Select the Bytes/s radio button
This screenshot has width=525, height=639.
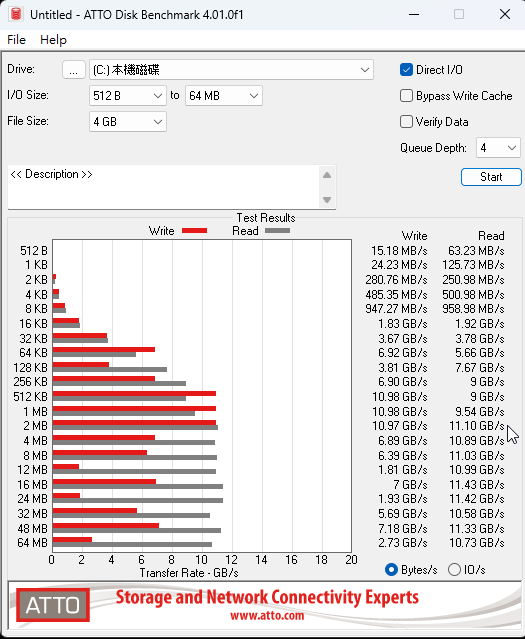[391, 569]
